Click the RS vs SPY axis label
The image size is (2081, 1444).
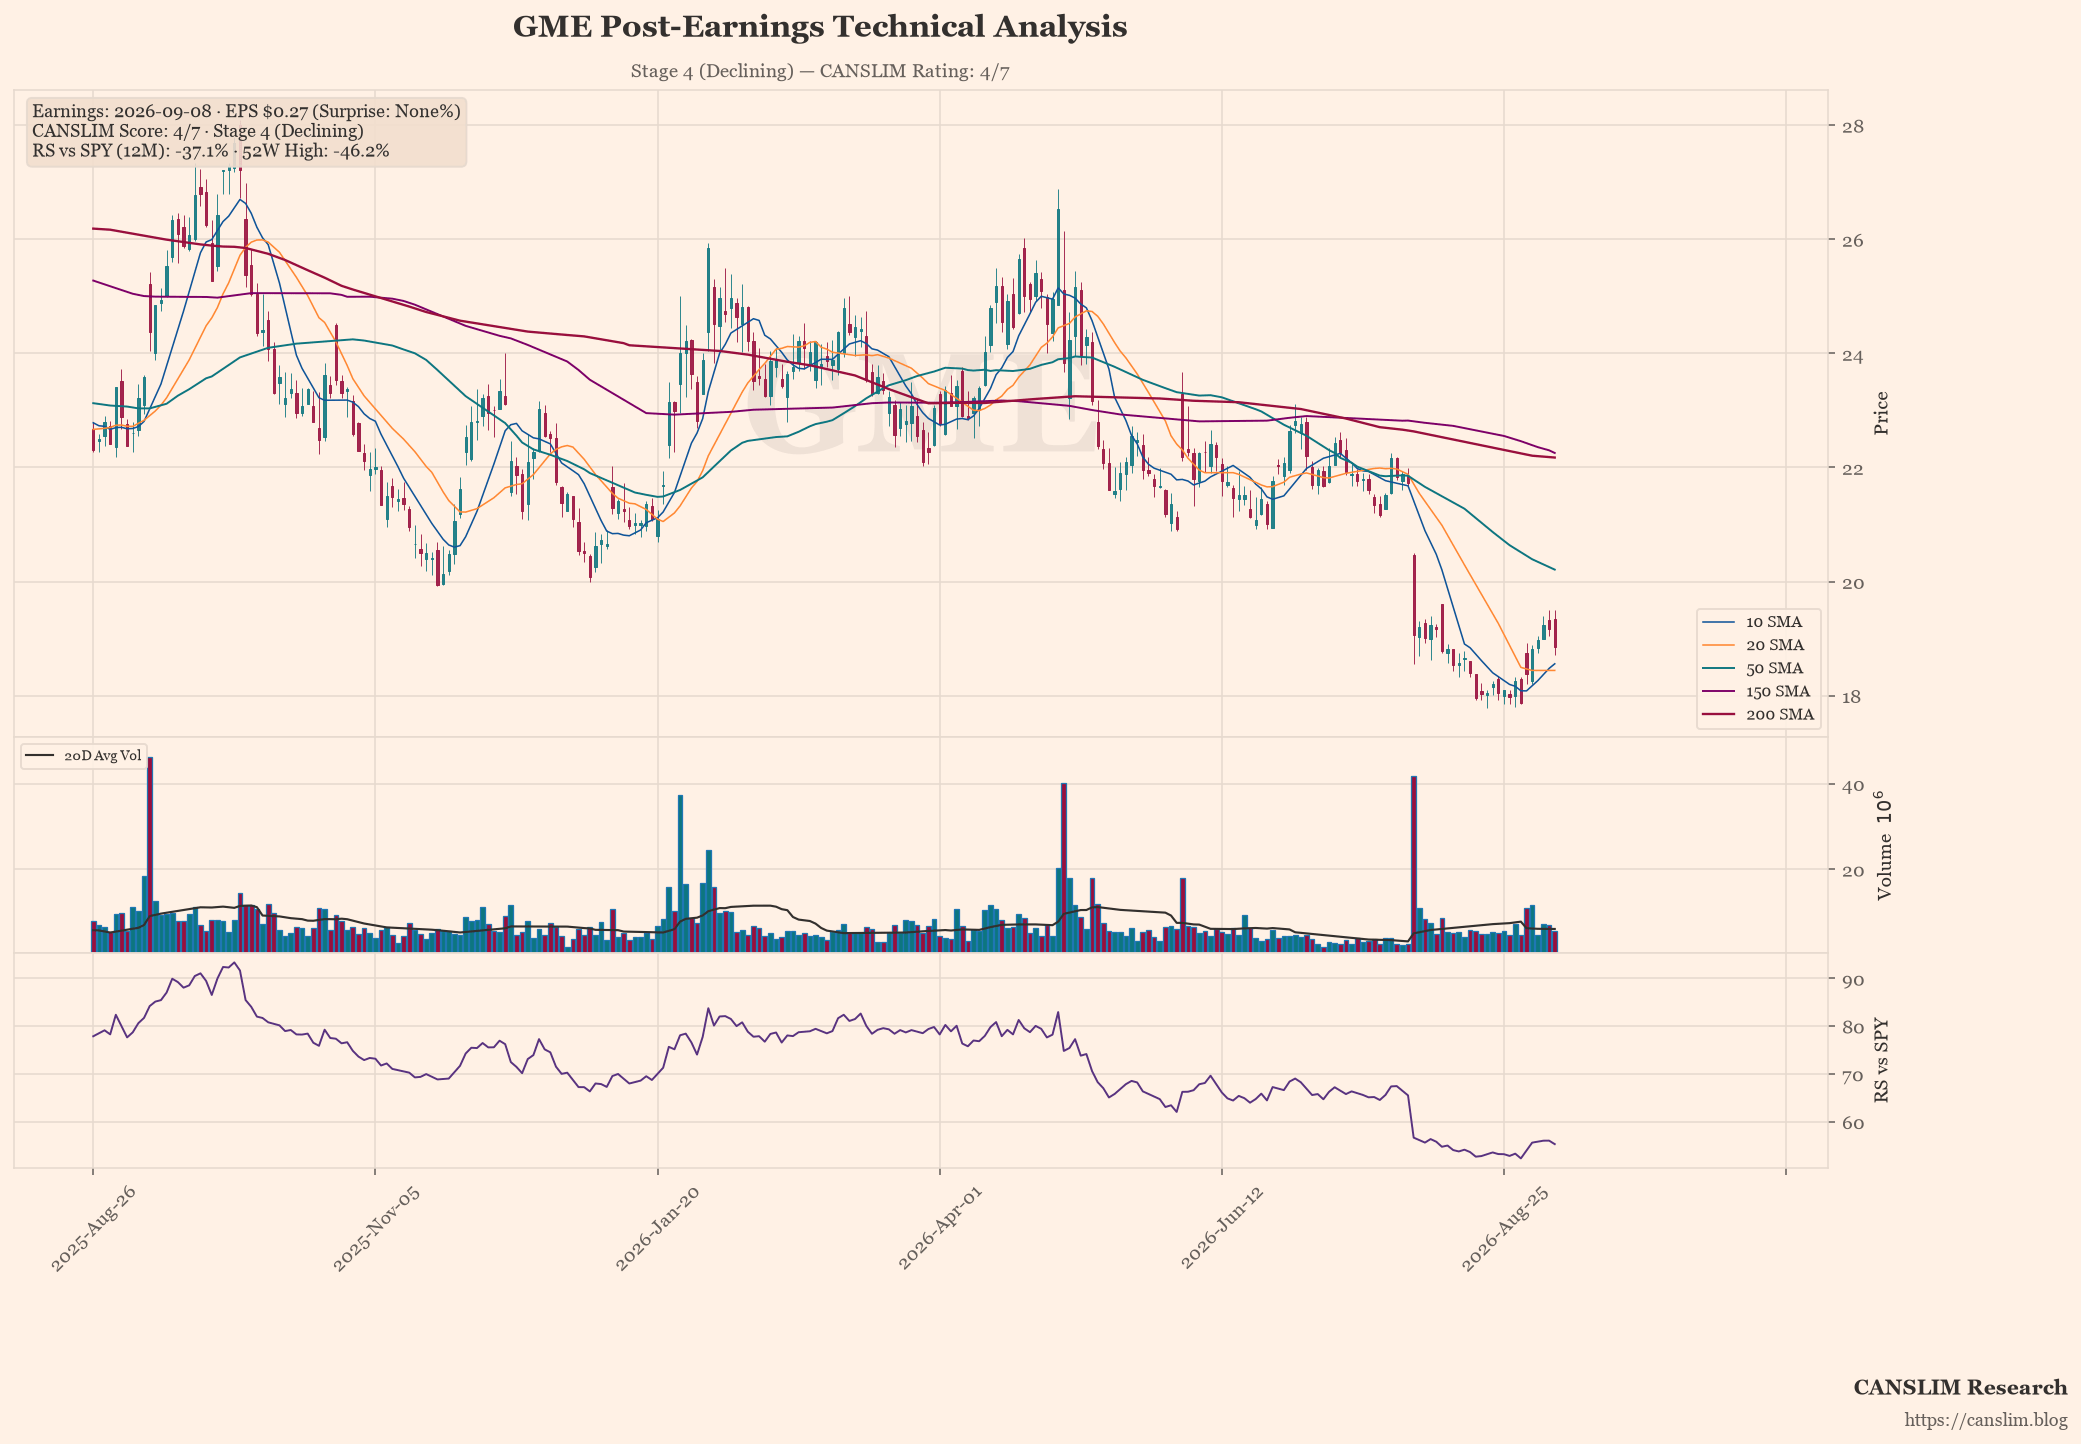pyautogui.click(x=1882, y=1061)
